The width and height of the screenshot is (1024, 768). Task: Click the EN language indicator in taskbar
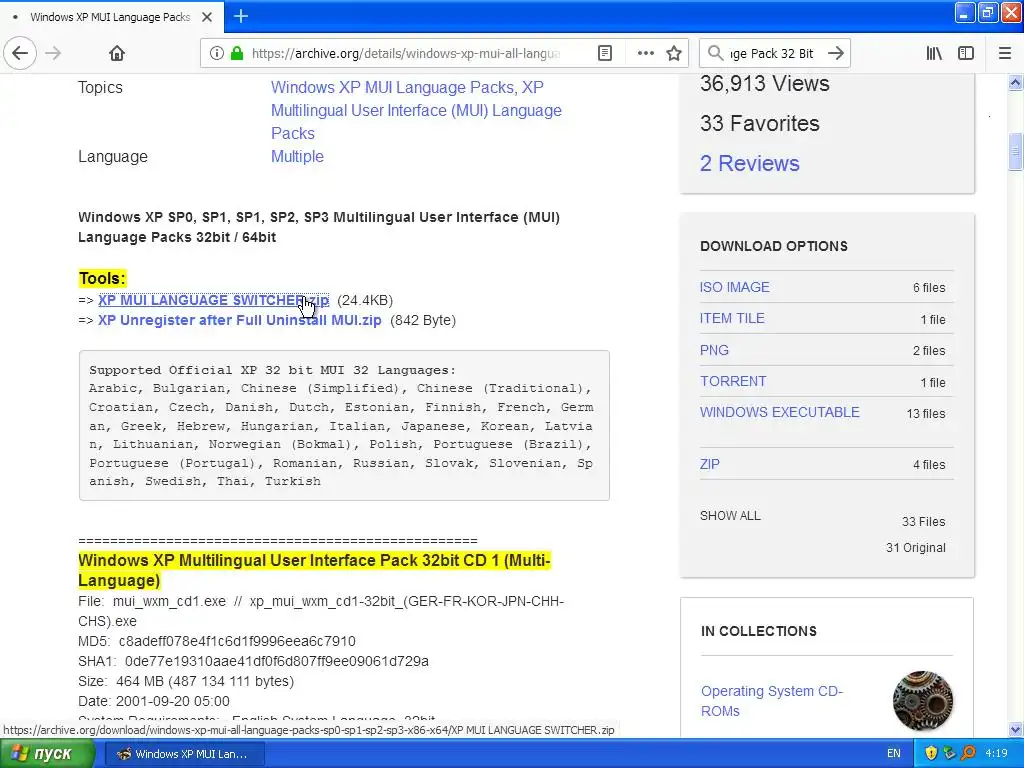pyautogui.click(x=893, y=754)
